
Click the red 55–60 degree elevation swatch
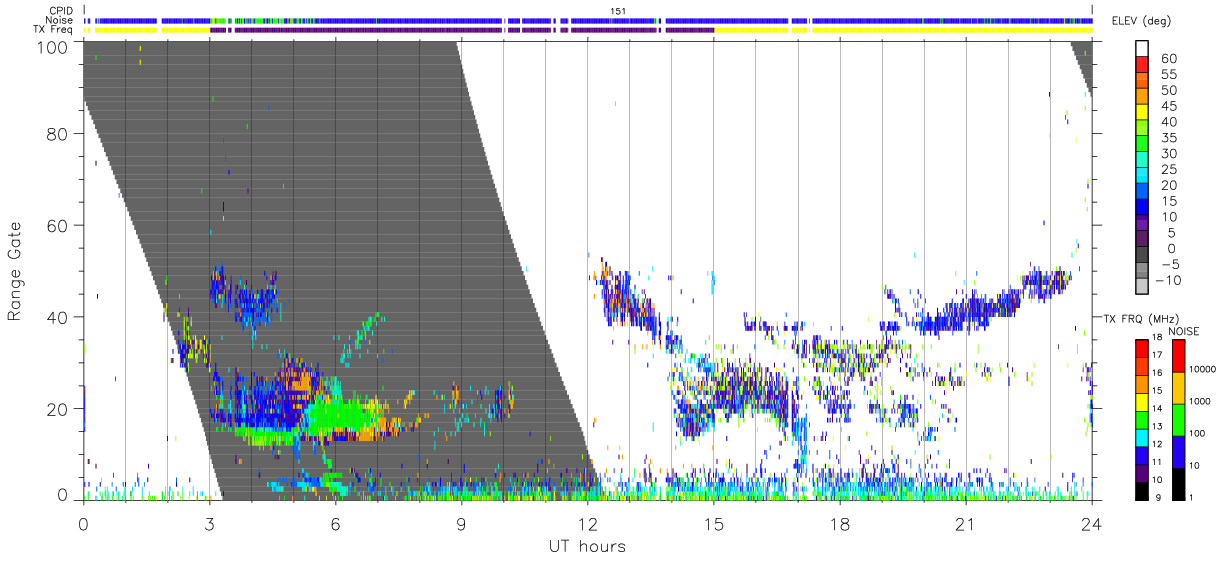1143,65
